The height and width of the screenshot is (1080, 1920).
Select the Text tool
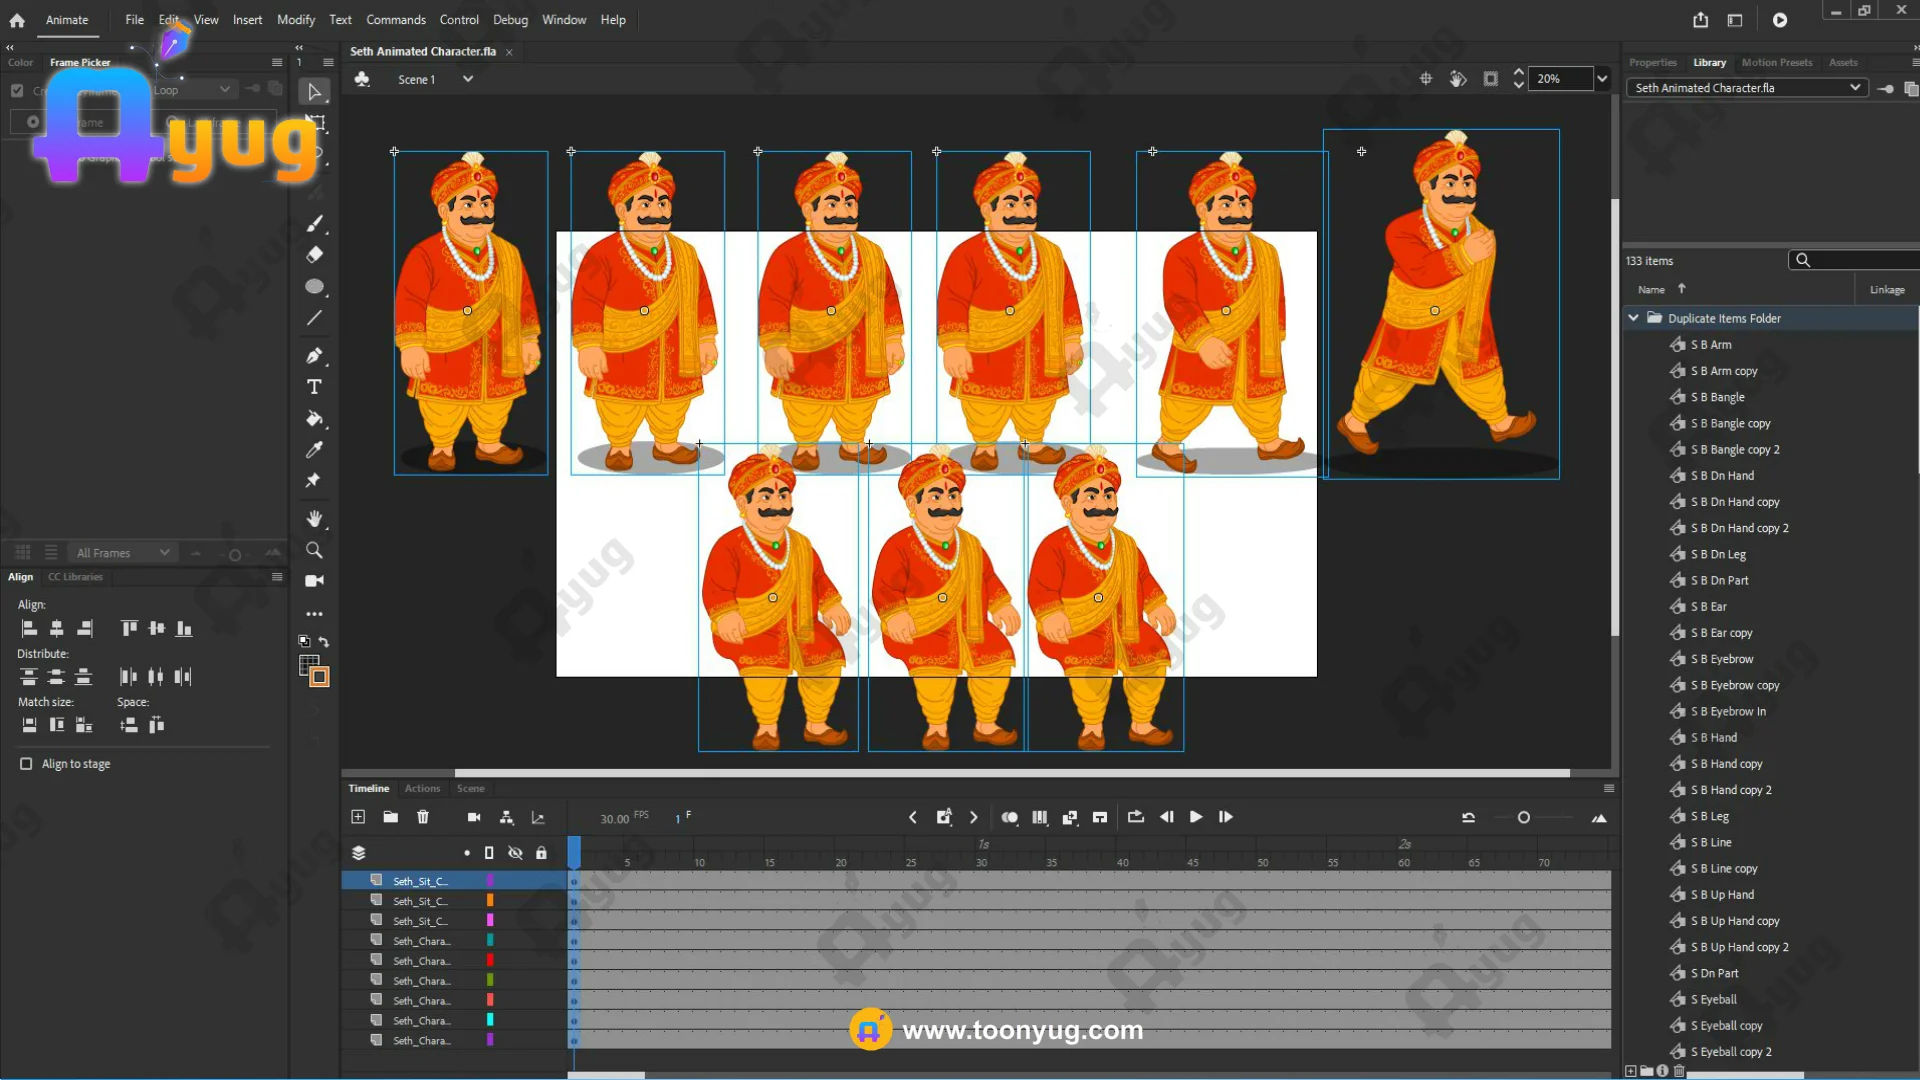tap(314, 387)
